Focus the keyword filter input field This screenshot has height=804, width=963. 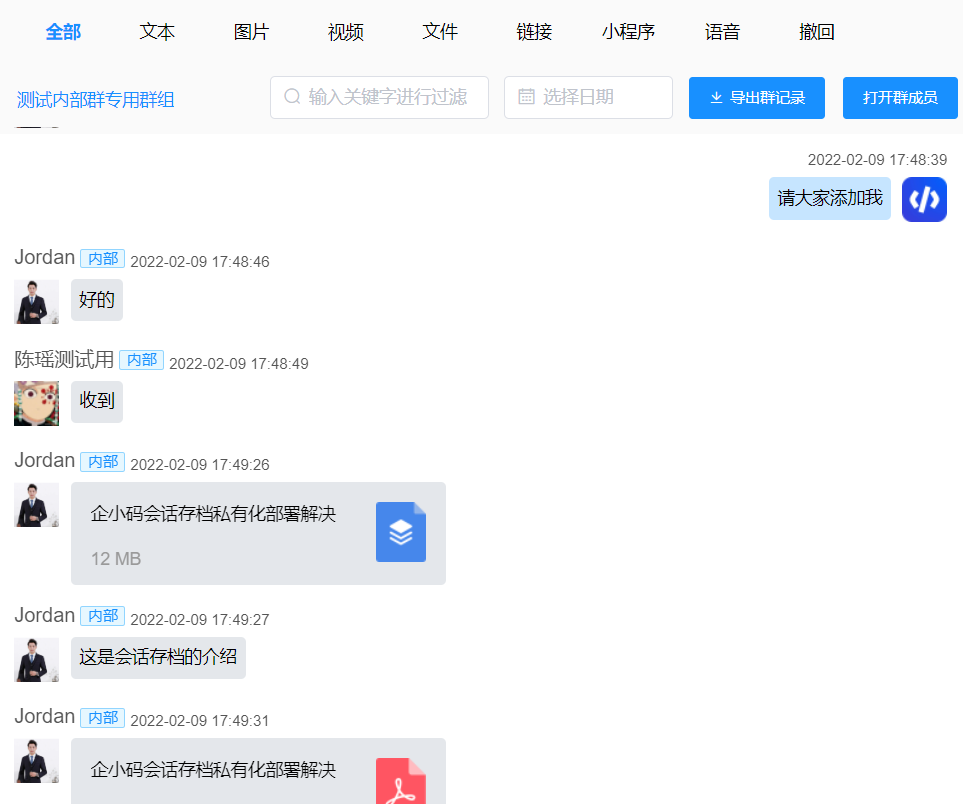pyautogui.click(x=380, y=97)
